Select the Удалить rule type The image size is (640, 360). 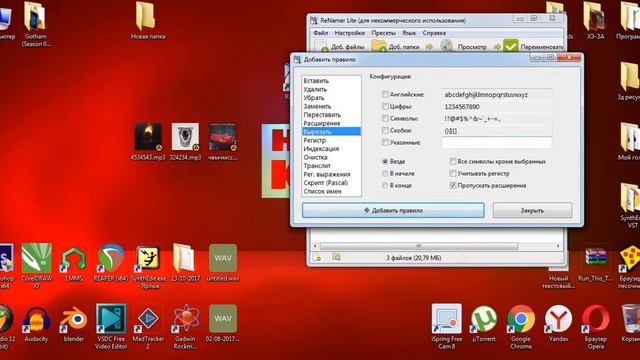pyautogui.click(x=331, y=89)
